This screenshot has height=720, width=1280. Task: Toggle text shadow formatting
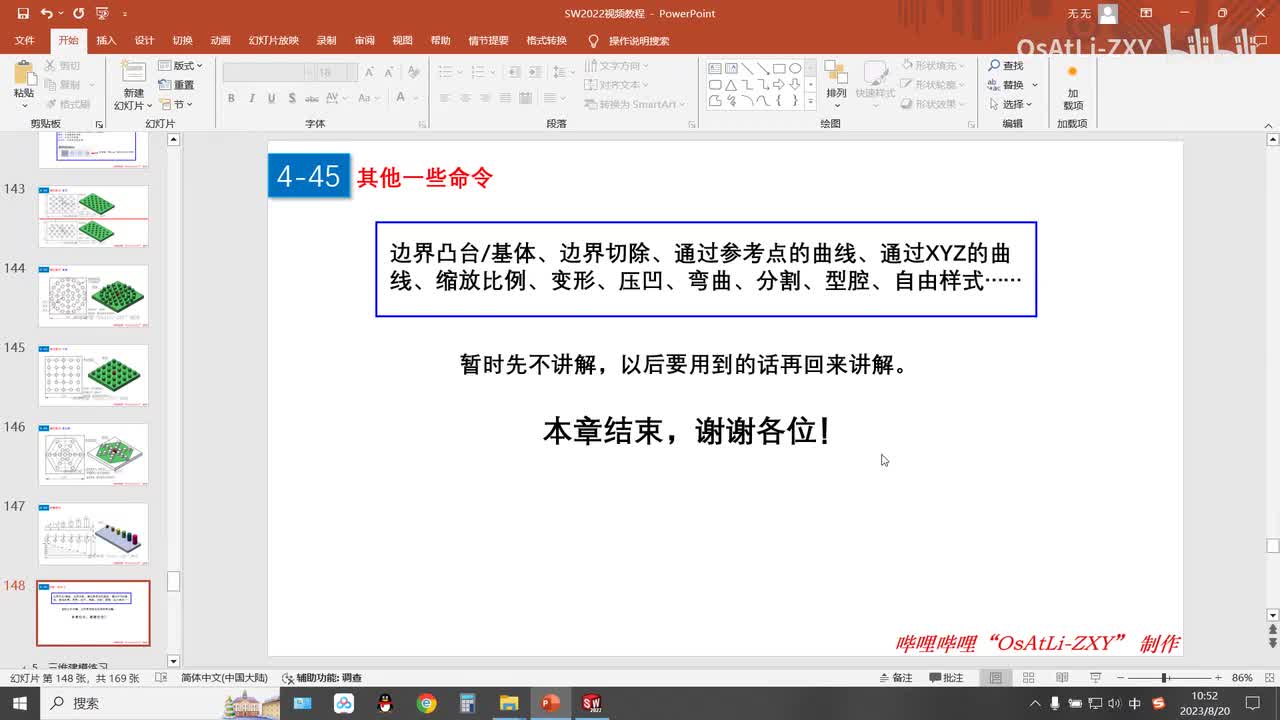point(291,98)
